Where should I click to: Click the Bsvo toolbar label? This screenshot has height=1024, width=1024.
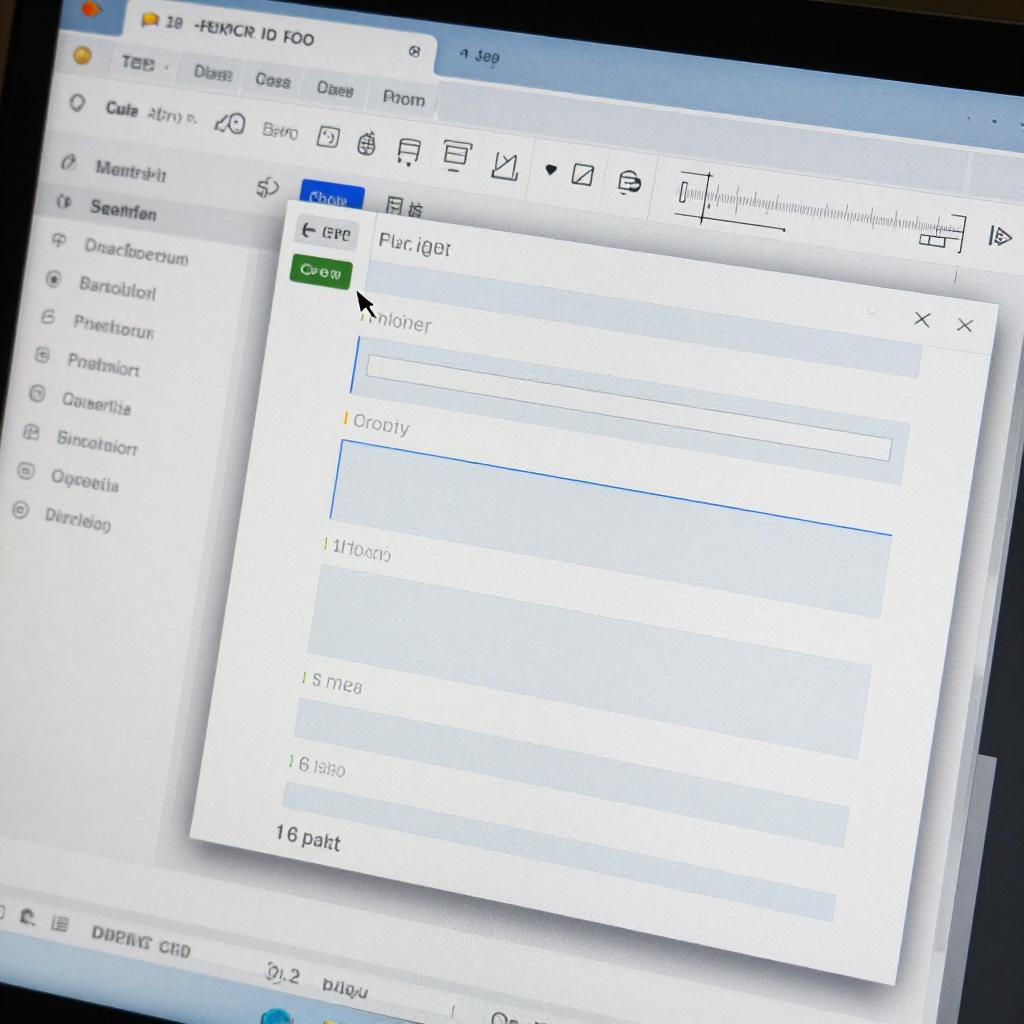[x=280, y=130]
